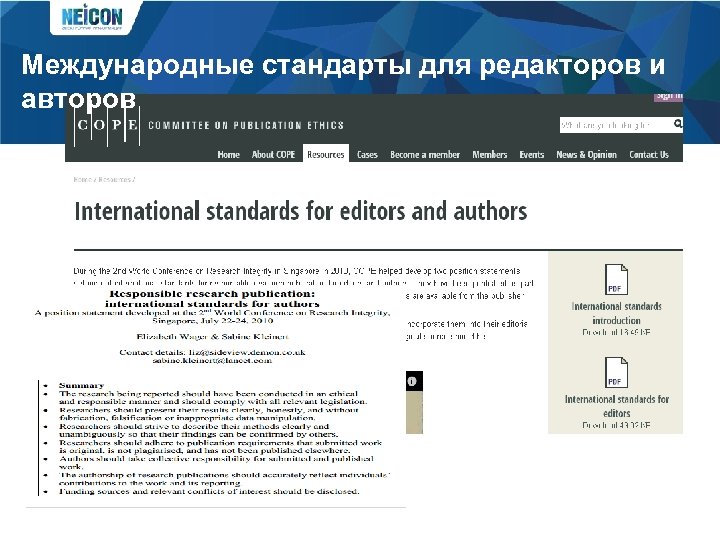Viewport: 720px width, 540px height.
Task: Open News & Opinion menu item
Action: coord(586,155)
